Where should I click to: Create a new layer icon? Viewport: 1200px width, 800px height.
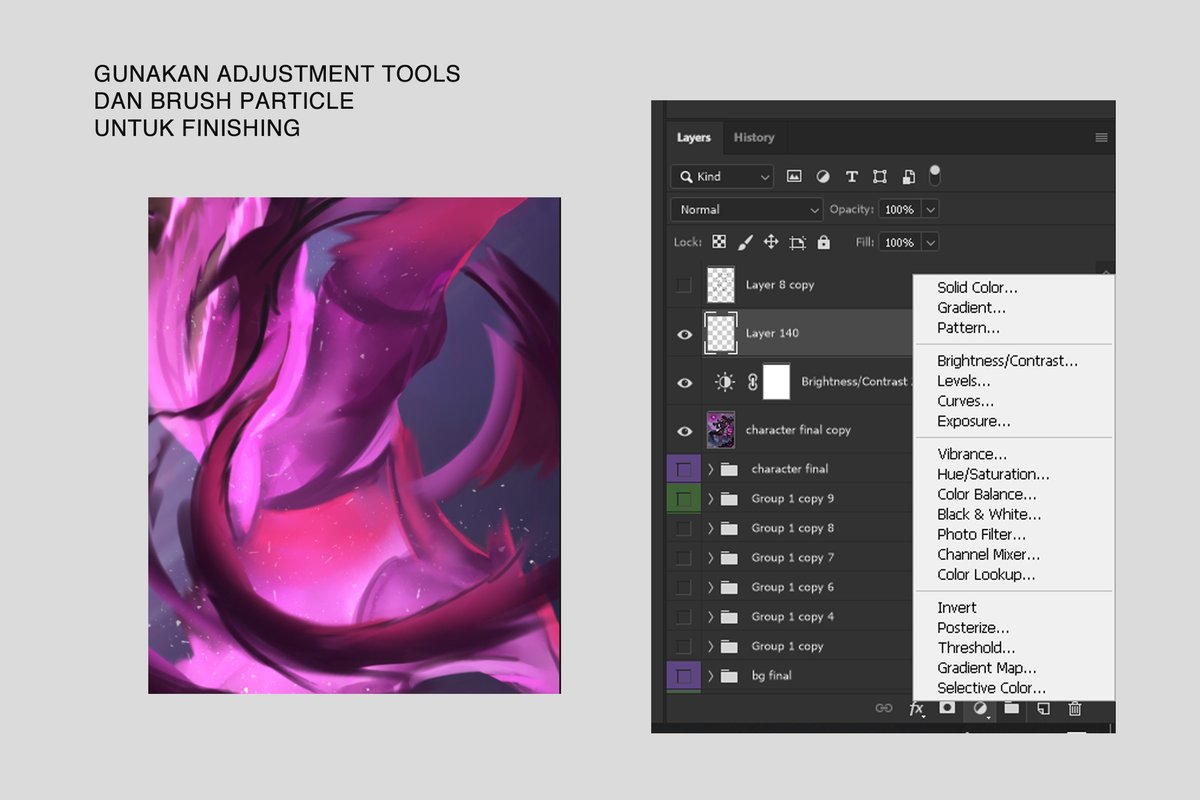coord(1043,708)
